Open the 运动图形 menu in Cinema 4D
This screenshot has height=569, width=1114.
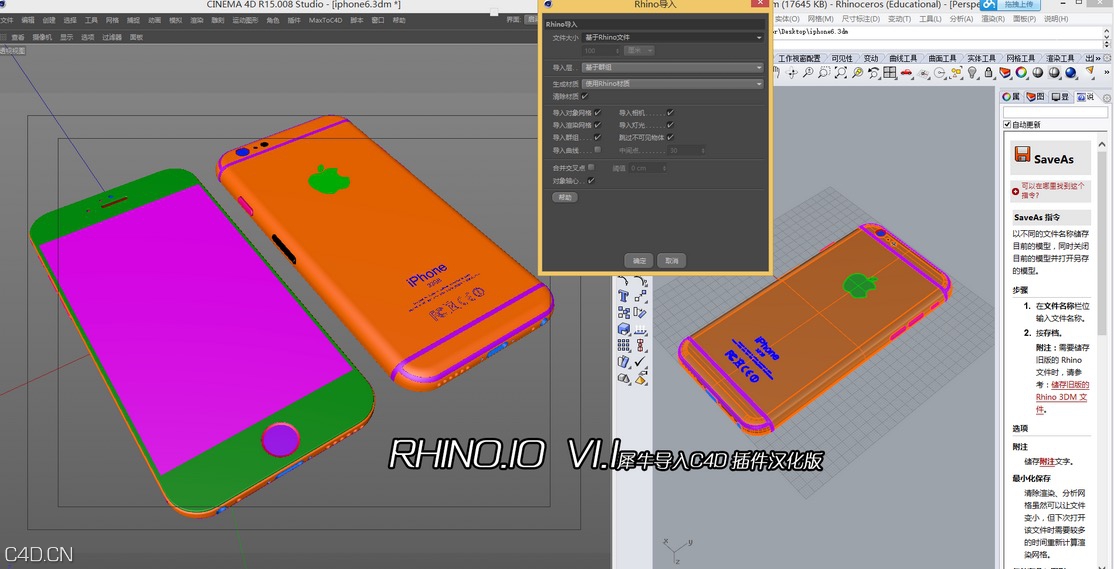tap(245, 21)
